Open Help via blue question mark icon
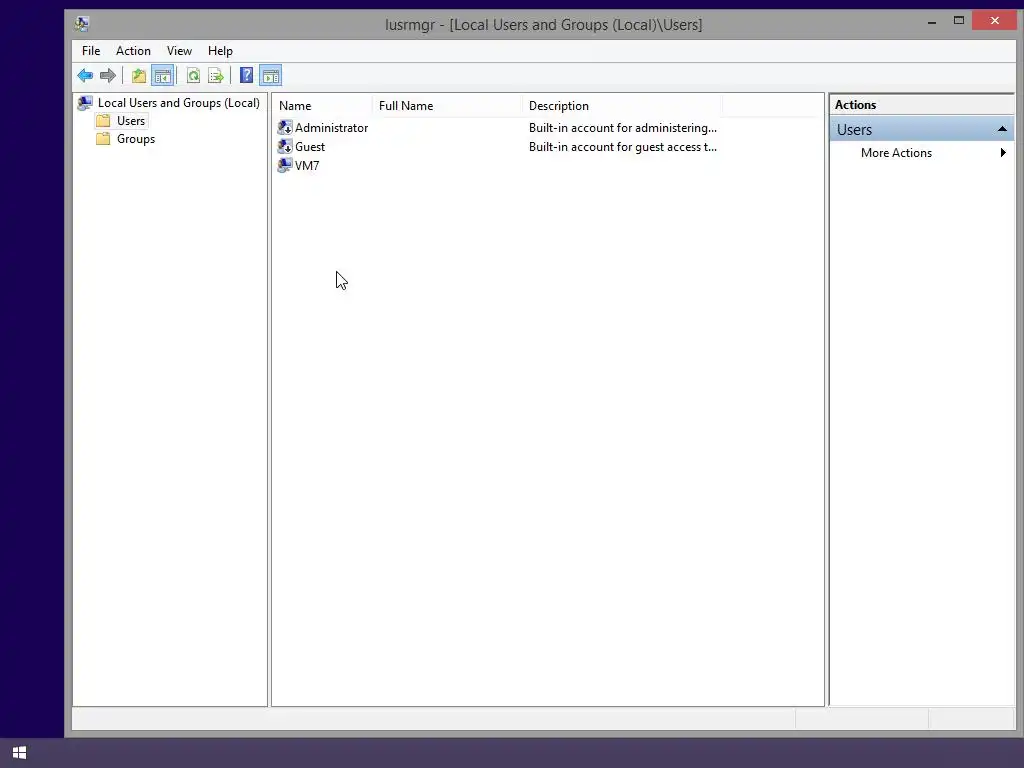 pyautogui.click(x=246, y=76)
